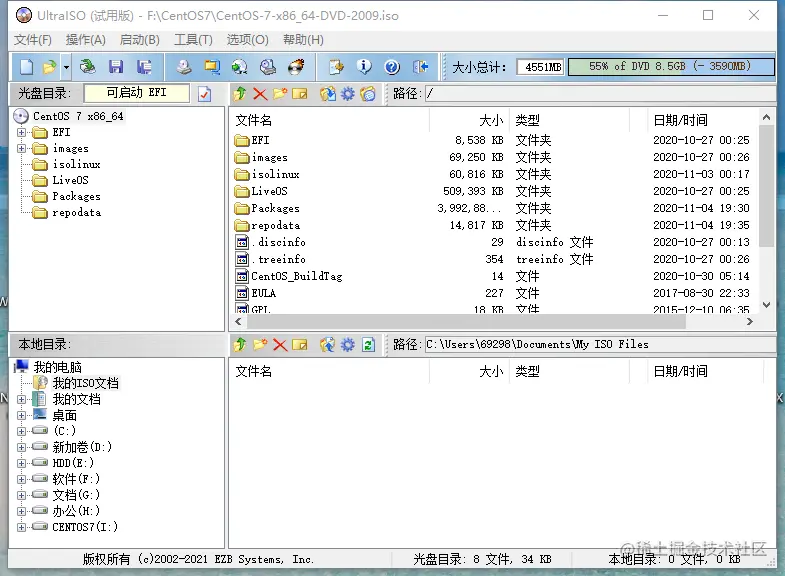Click the Mount to virtual drive icon
The height and width of the screenshot is (576, 785).
point(240,67)
